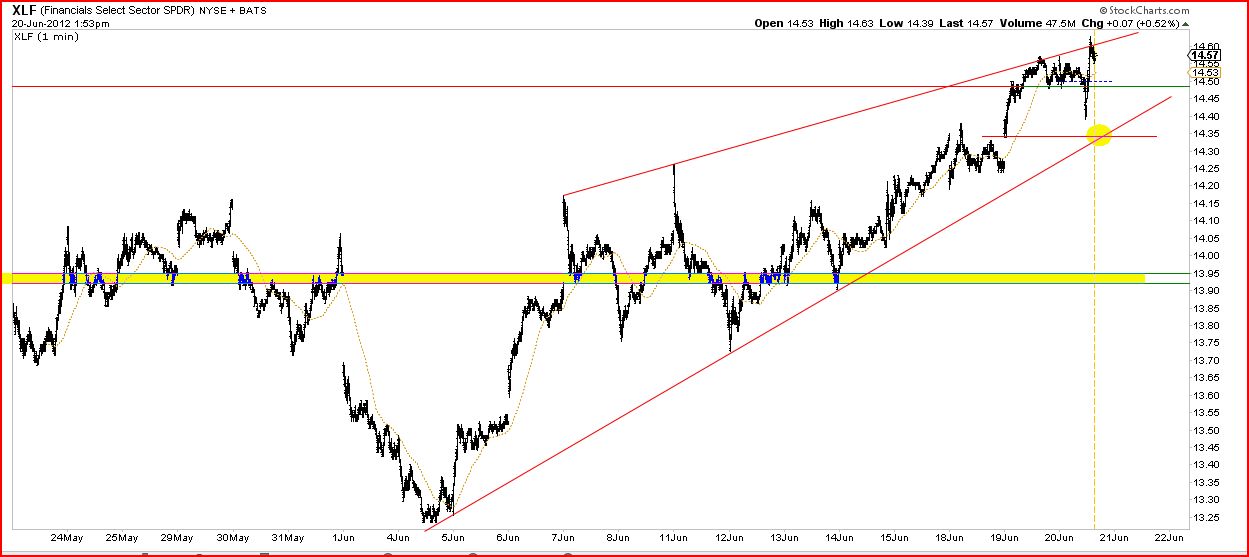This screenshot has height=557, width=1249.
Task: Select the Open 14.53 value
Action: click(785, 23)
